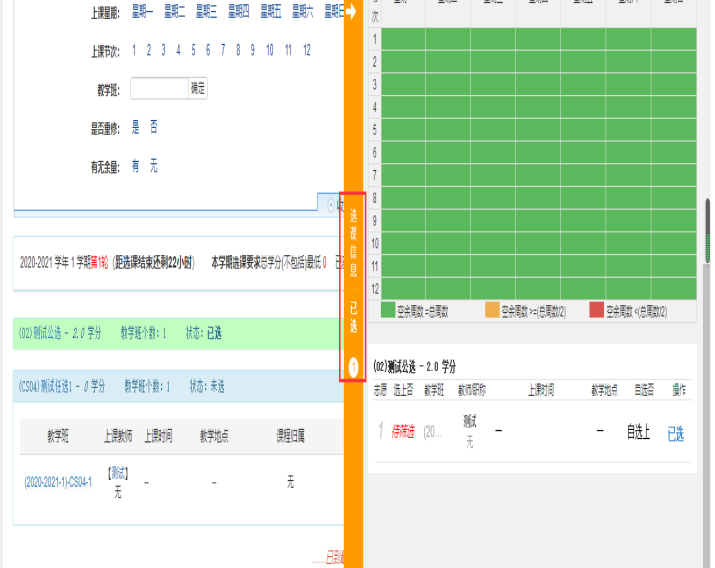
Task: Collapse the (CS04)测试任选1 course row
Action: point(179,387)
